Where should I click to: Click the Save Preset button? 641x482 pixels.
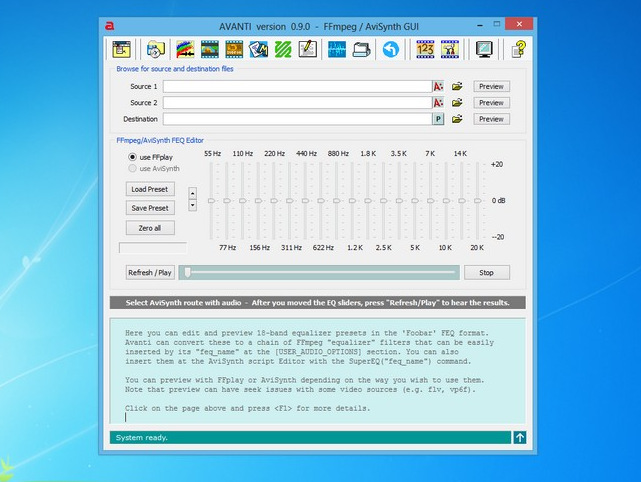[150, 208]
